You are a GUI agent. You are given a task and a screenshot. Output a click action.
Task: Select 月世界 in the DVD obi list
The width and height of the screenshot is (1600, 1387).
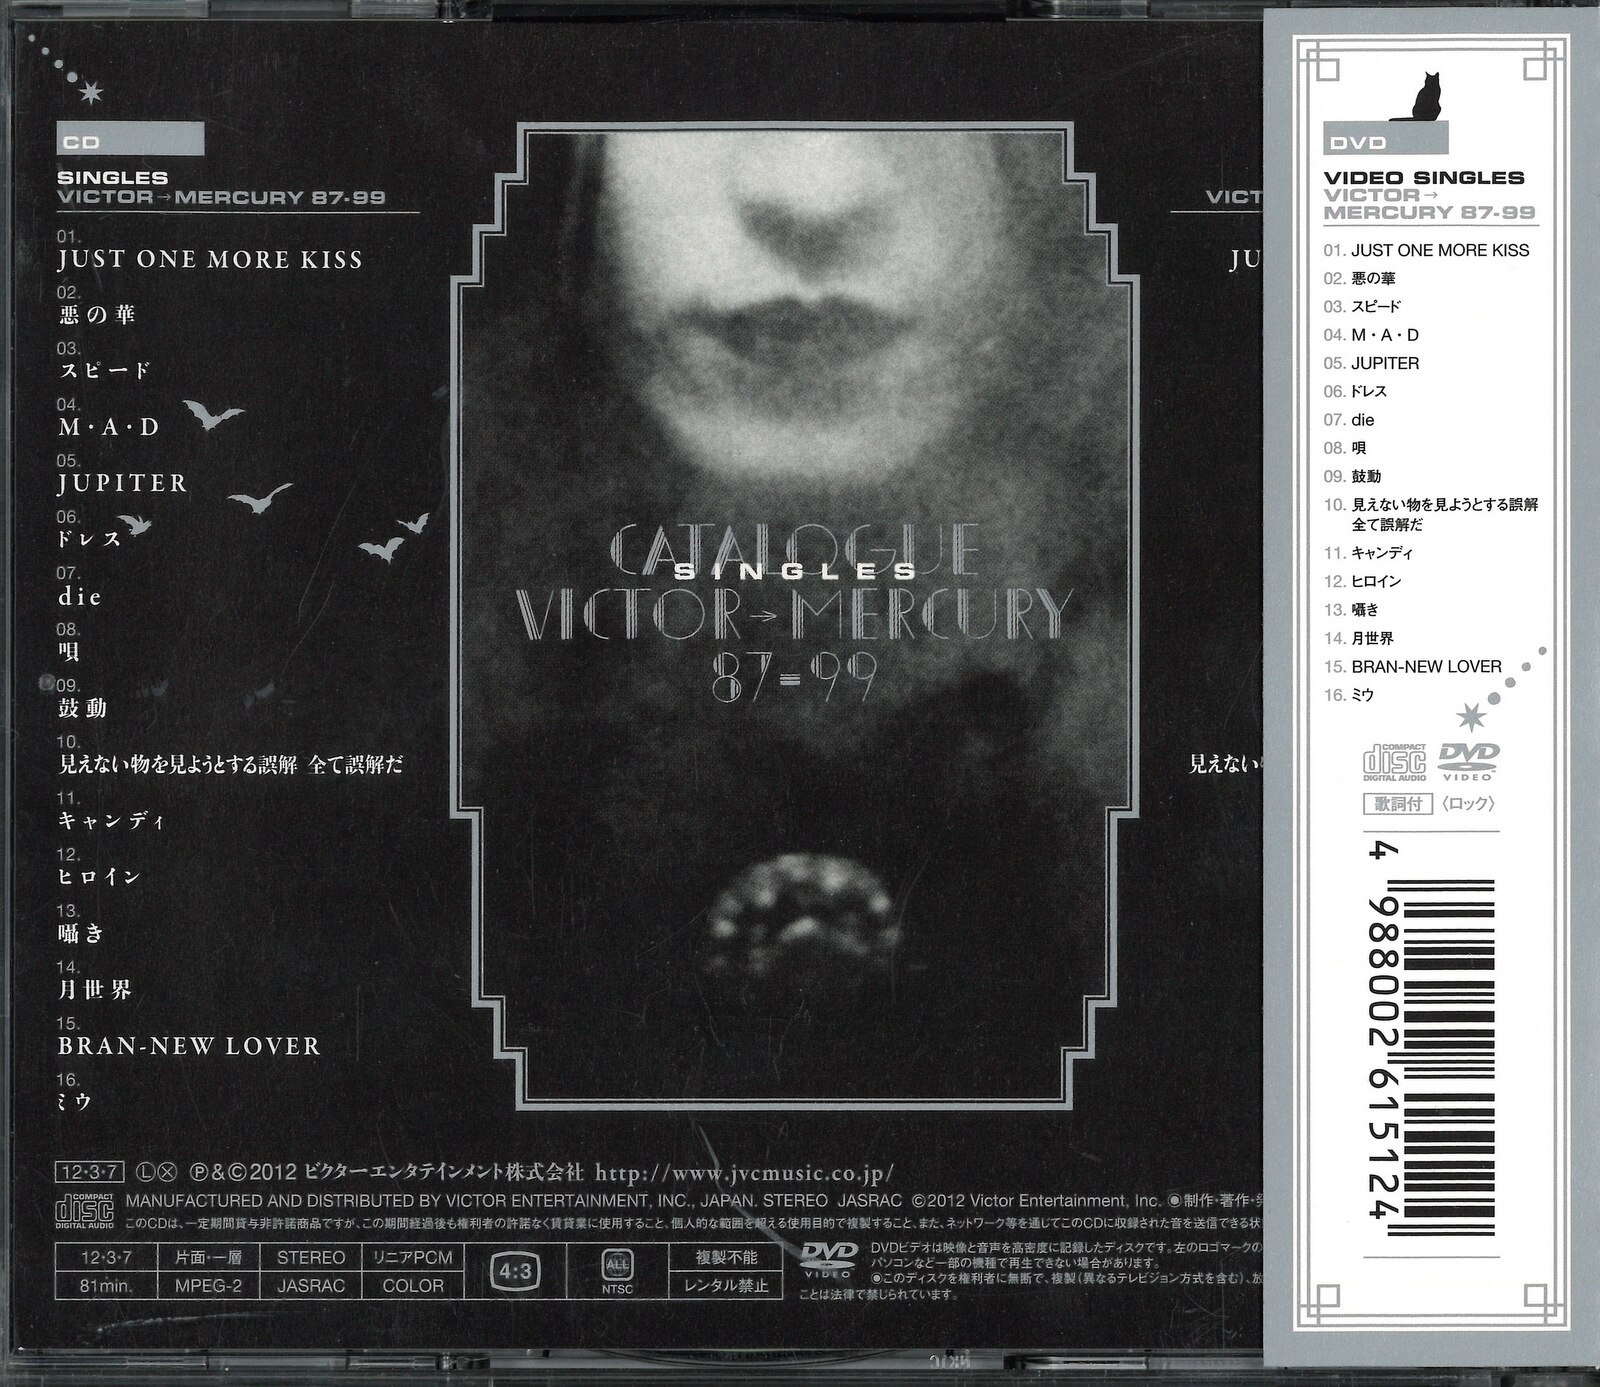(1372, 638)
